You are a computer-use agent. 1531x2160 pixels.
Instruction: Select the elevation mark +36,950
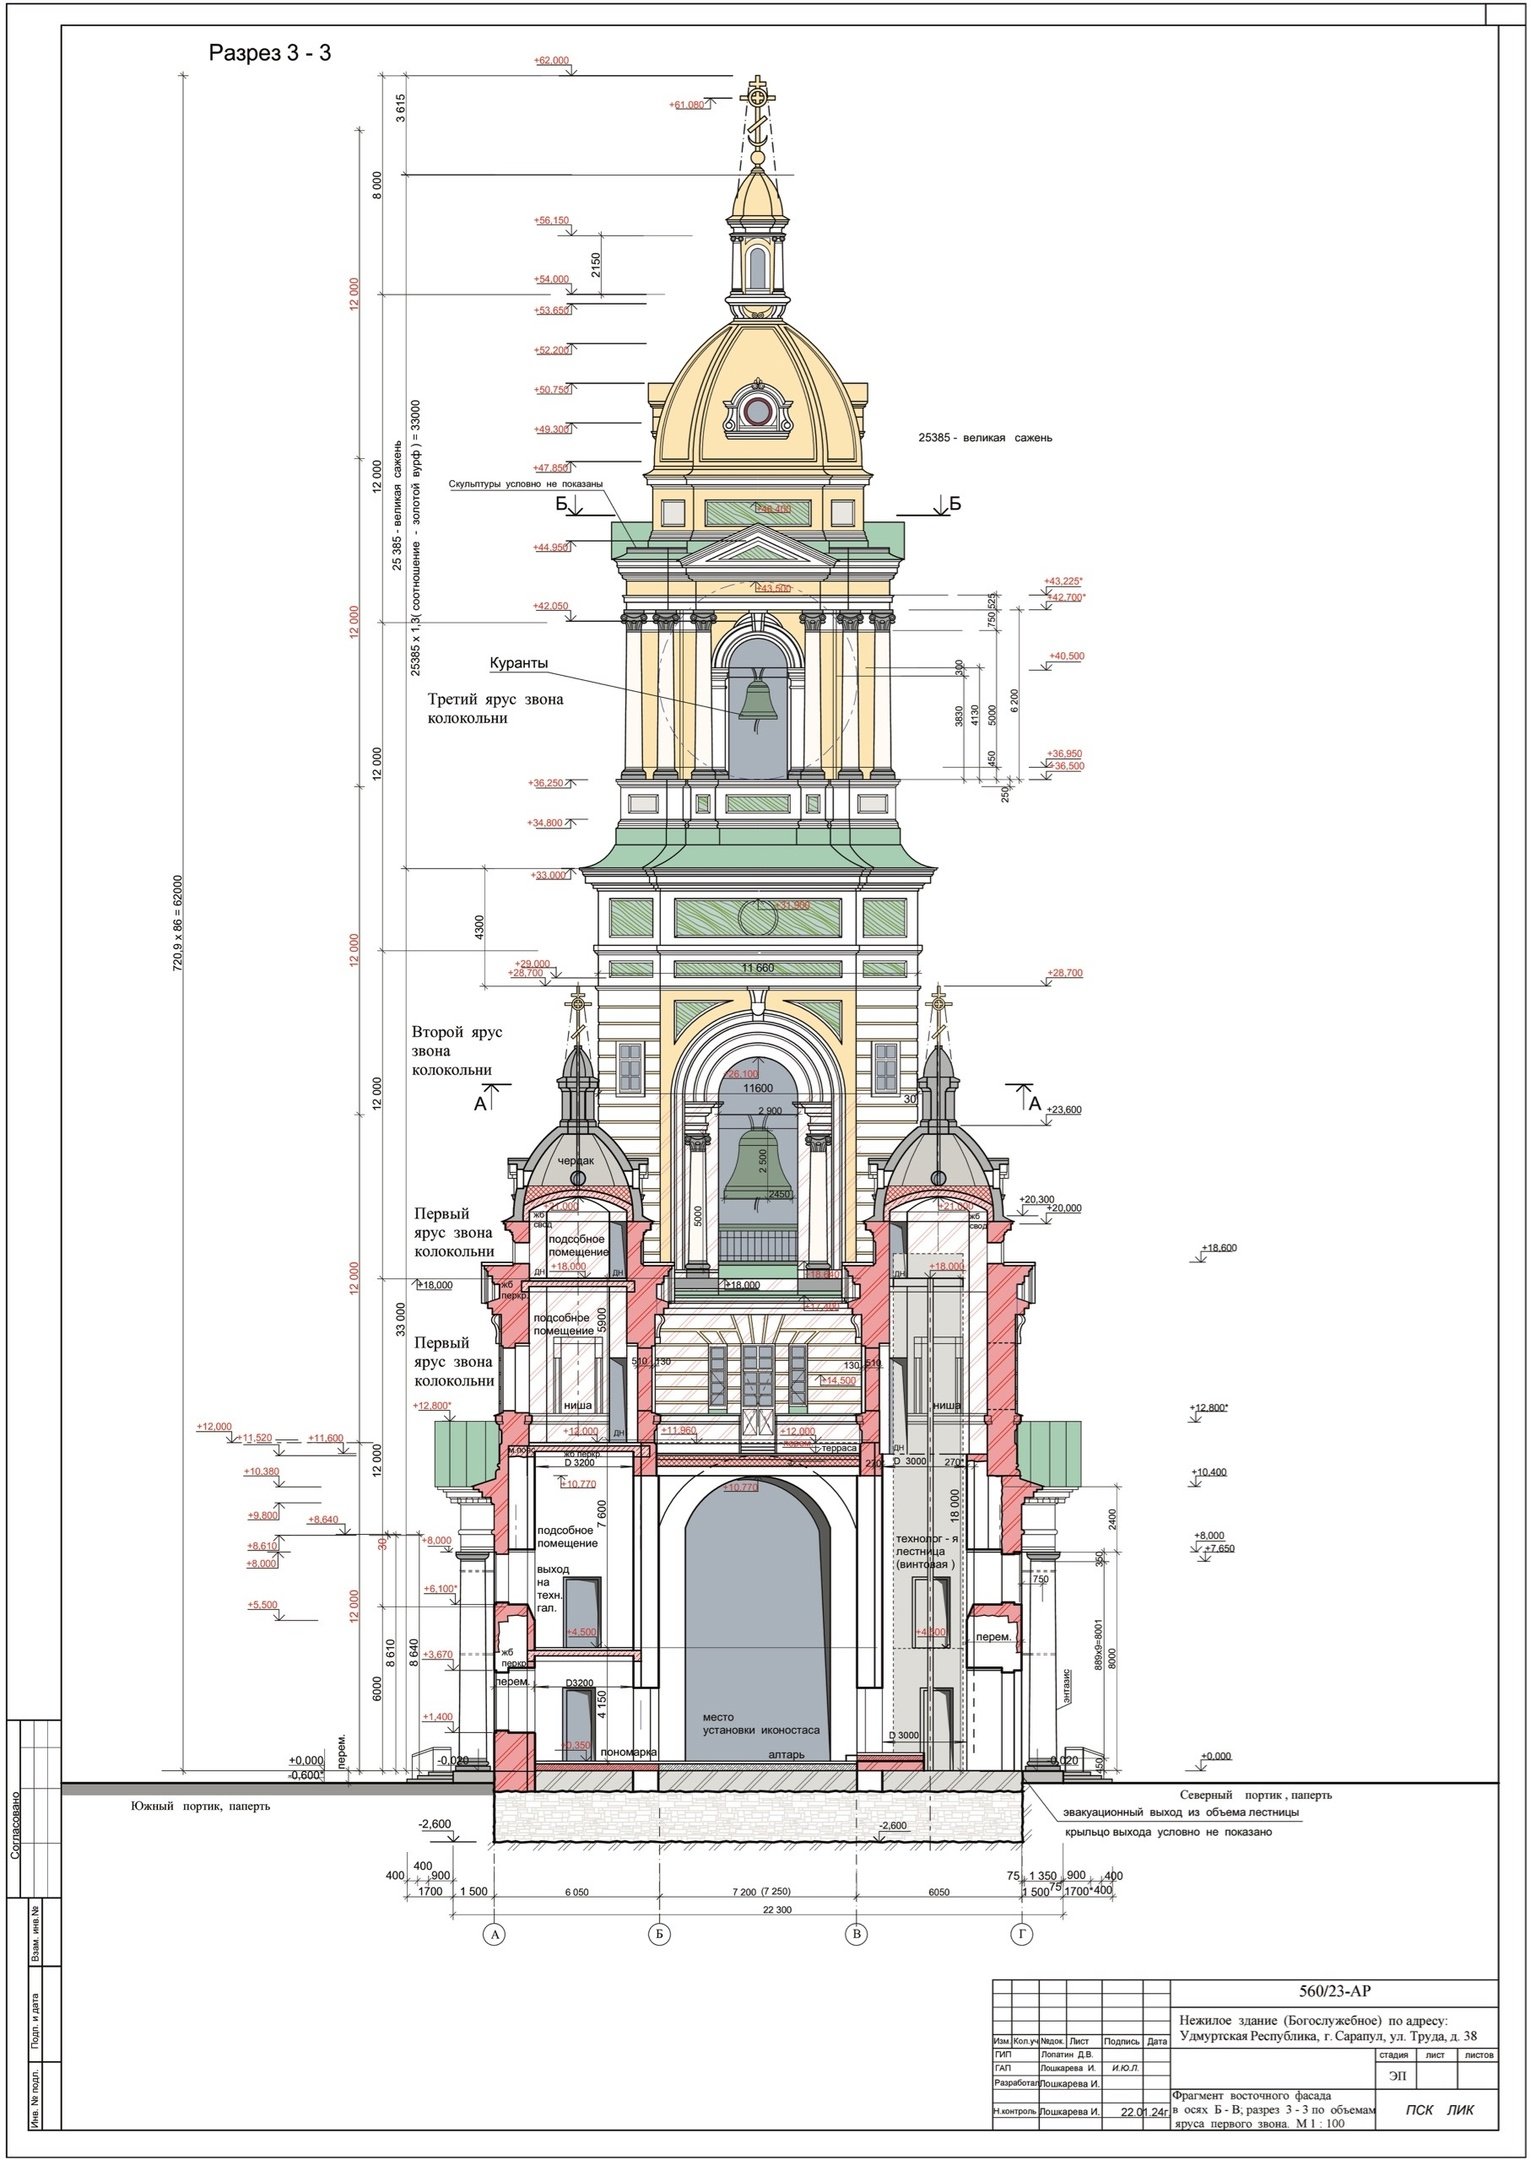click(x=1065, y=753)
